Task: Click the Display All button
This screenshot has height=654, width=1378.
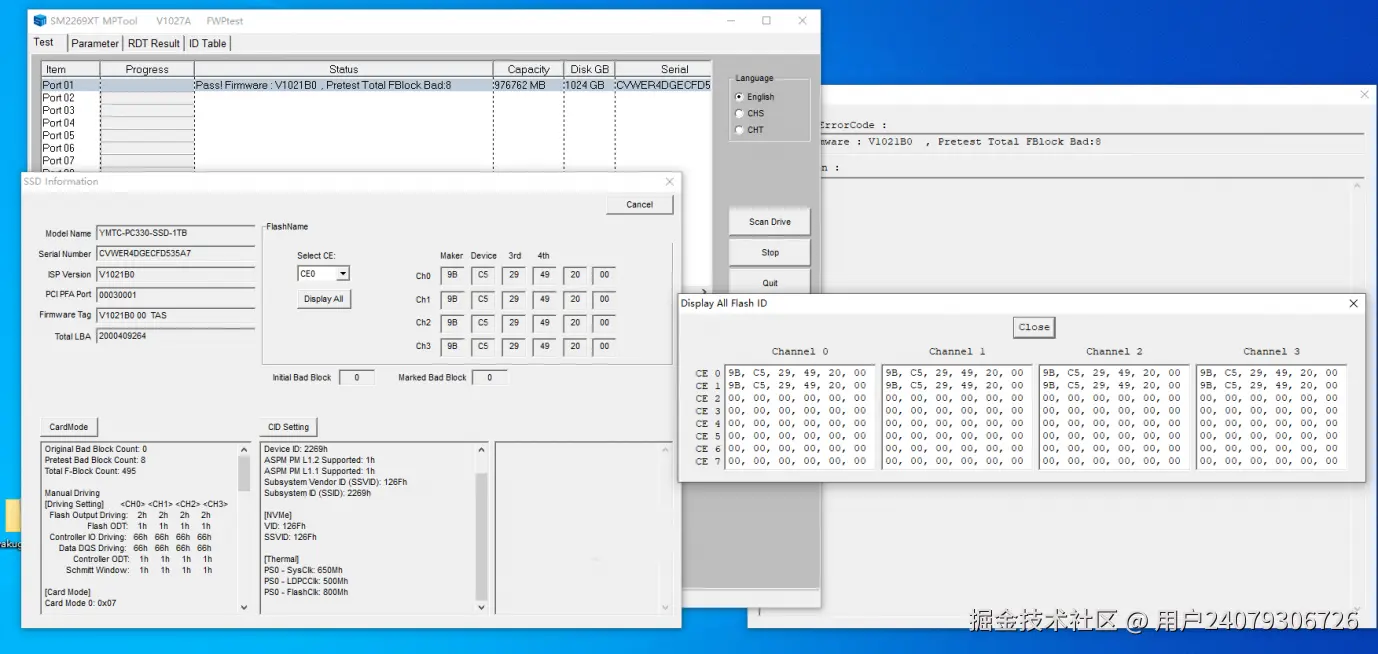Action: click(x=324, y=299)
